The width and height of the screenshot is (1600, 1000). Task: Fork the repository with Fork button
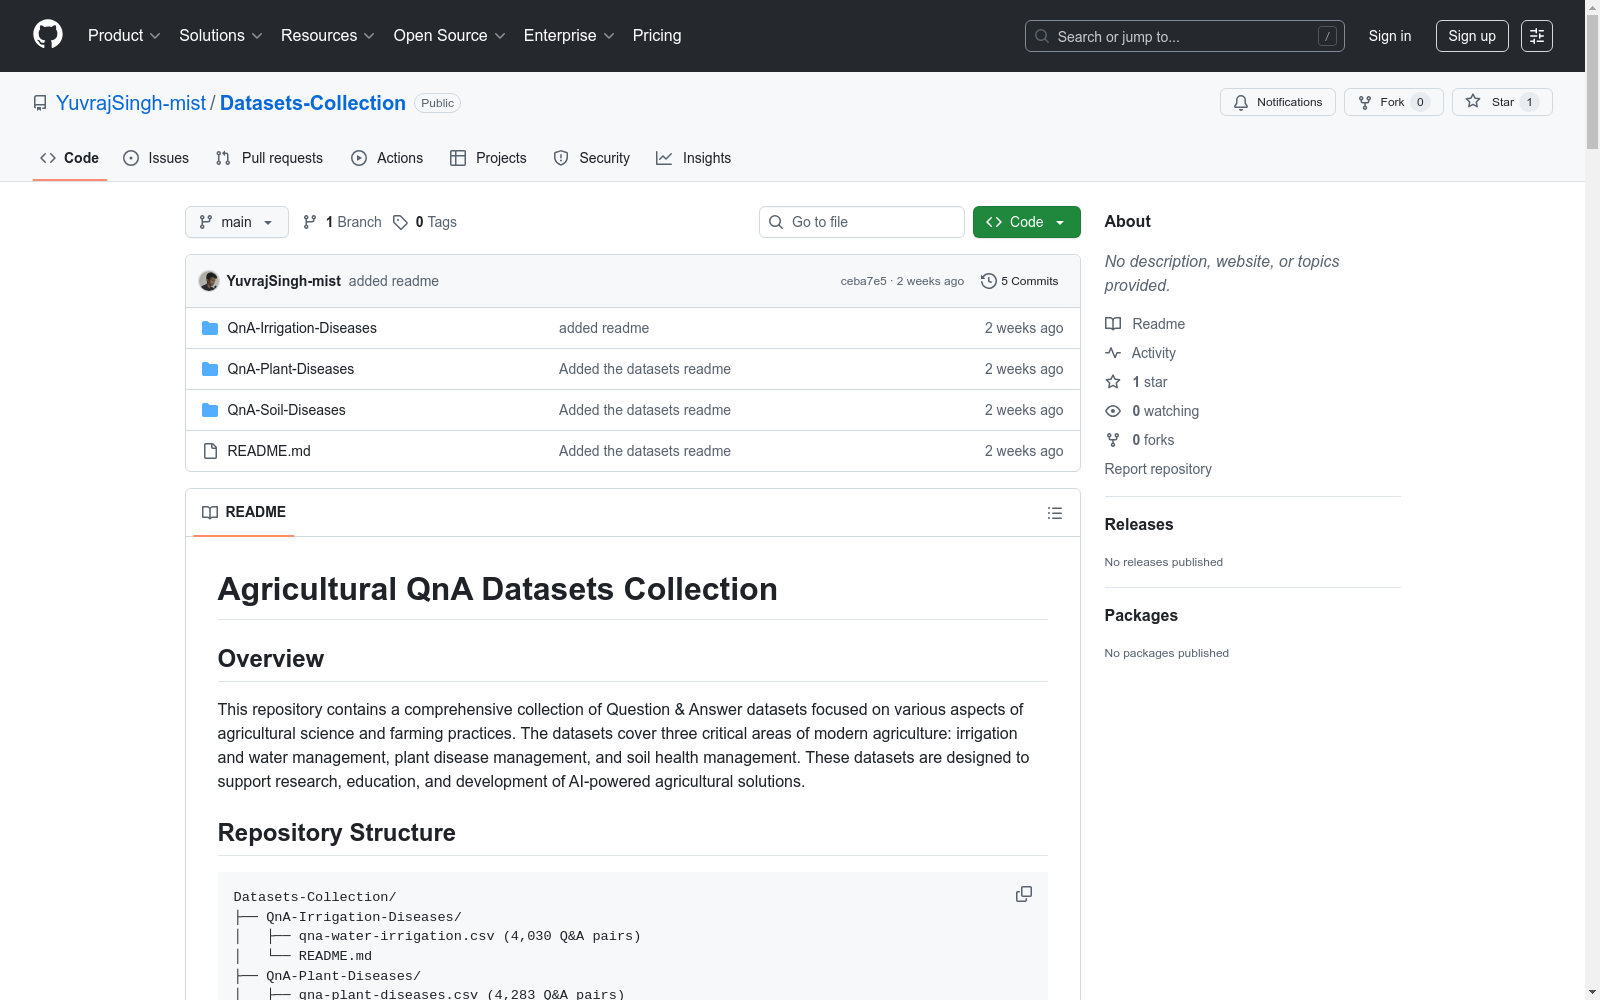coord(1394,102)
